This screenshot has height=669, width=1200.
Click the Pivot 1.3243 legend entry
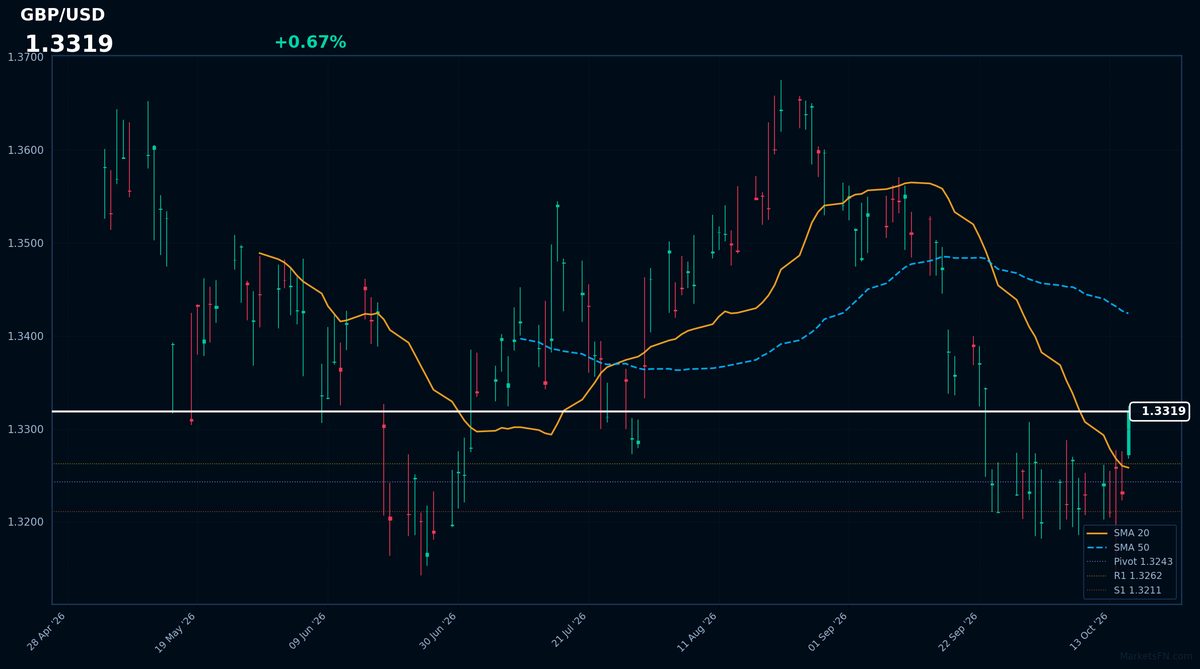tap(1129, 562)
